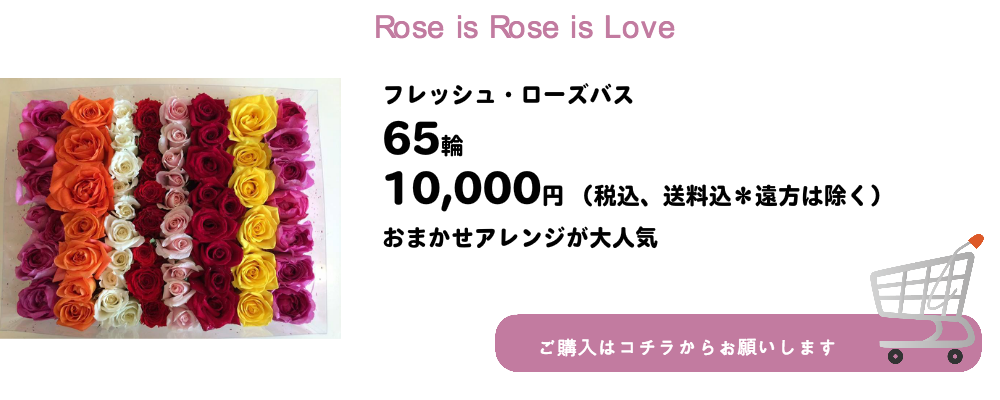Click the yellow rose column in the photo
This screenshot has height=400, width=1000.
tap(250, 210)
